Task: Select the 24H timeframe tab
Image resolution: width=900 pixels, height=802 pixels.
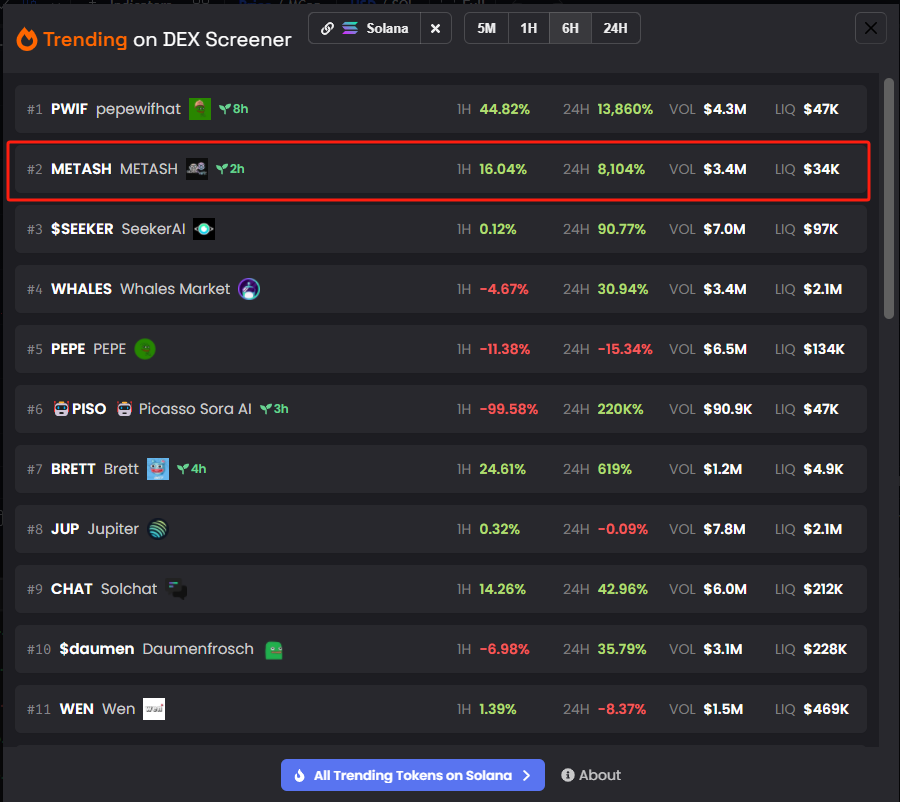Action: 615,28
